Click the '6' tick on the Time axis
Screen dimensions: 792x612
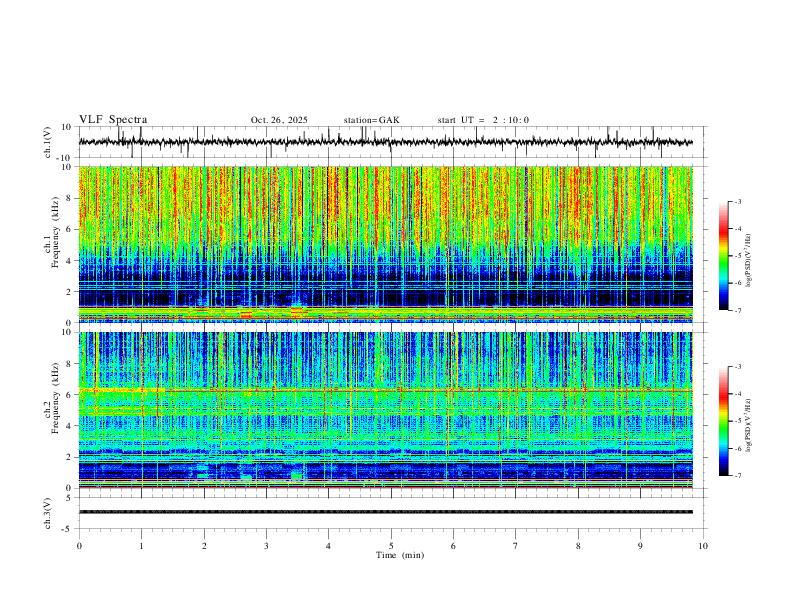tap(453, 546)
